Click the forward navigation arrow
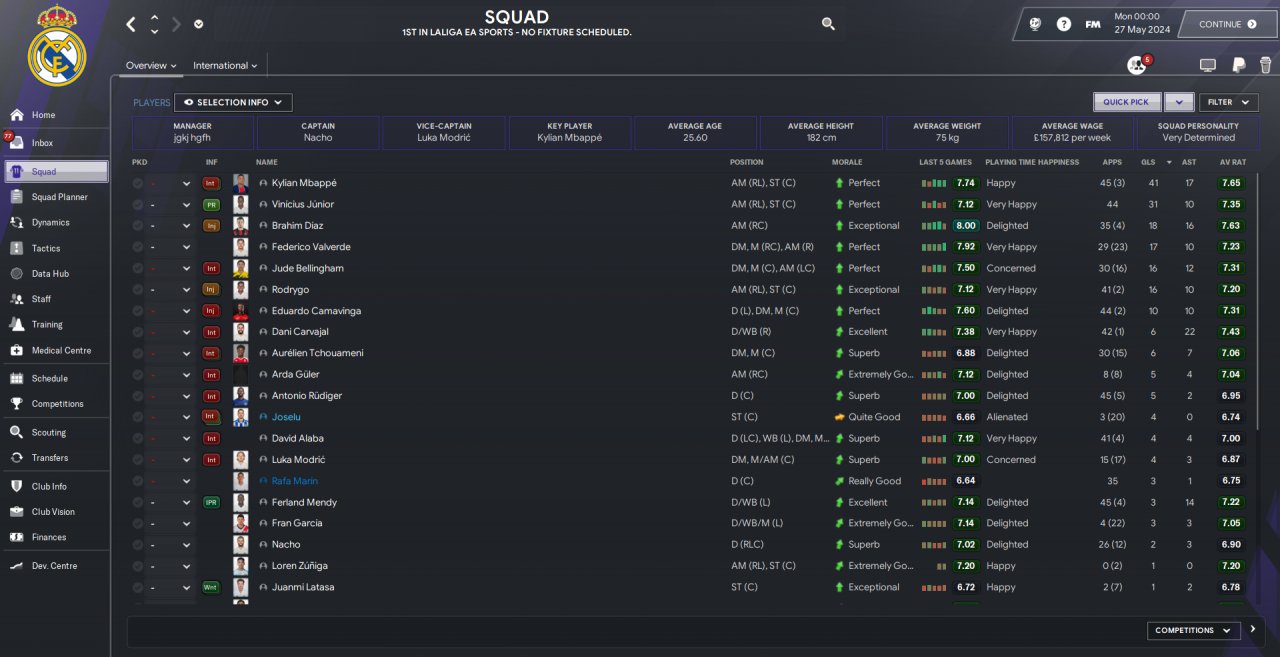Viewport: 1280px width, 657px height. [176, 24]
